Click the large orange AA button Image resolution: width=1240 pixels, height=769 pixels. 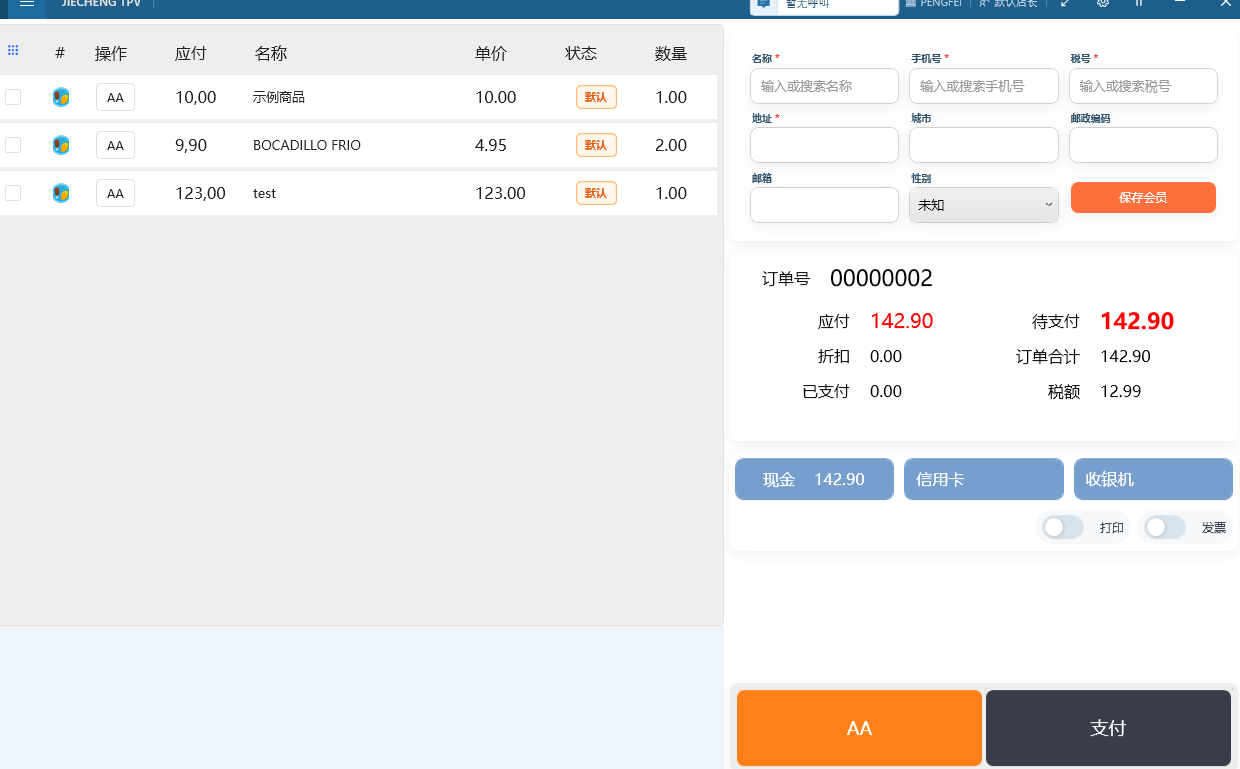tap(859, 728)
